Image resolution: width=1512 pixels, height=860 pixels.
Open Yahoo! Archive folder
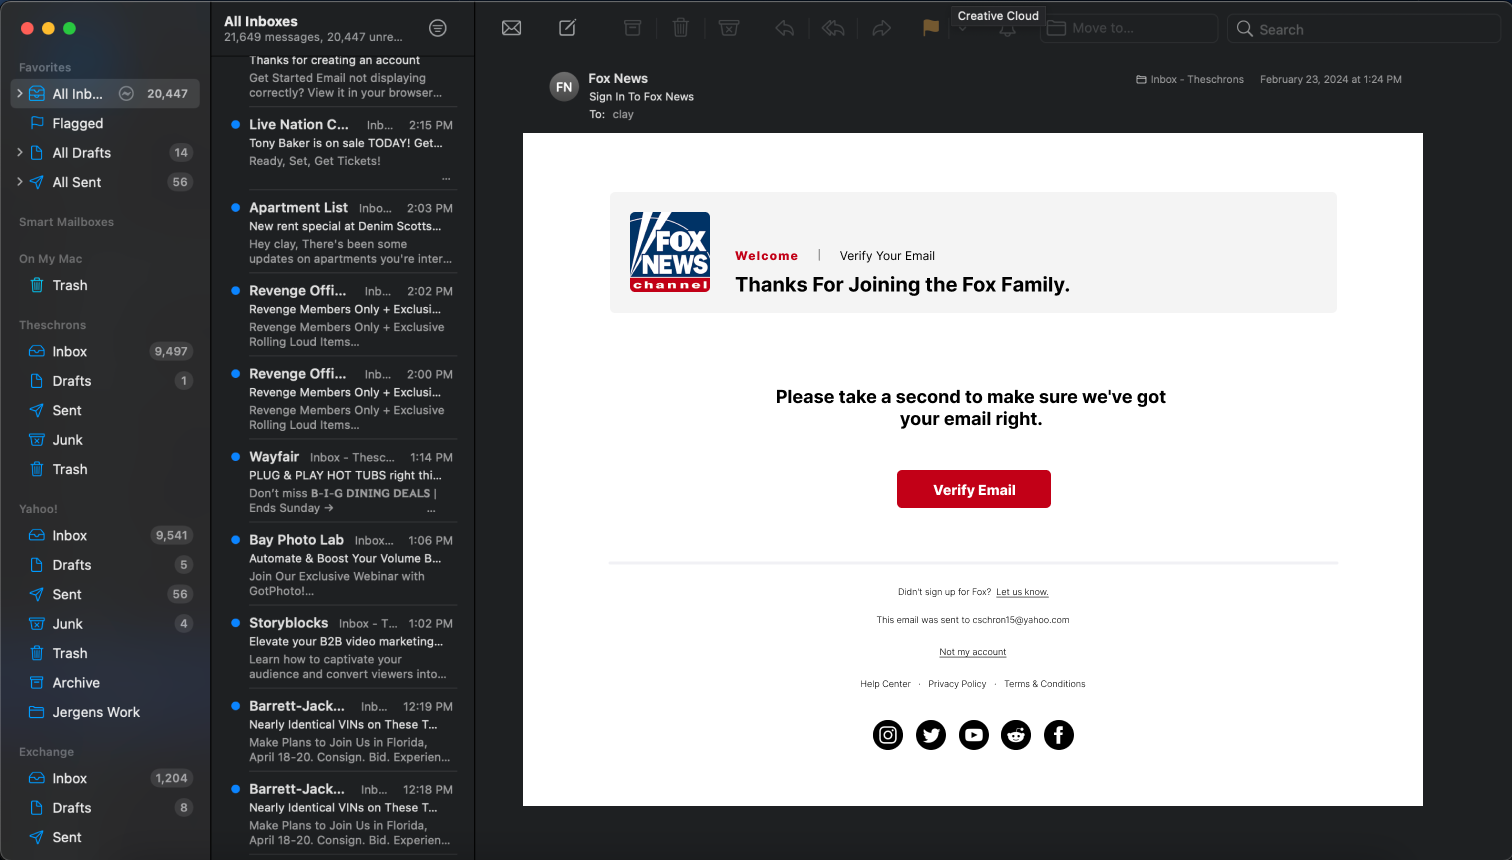(x=105, y=683)
